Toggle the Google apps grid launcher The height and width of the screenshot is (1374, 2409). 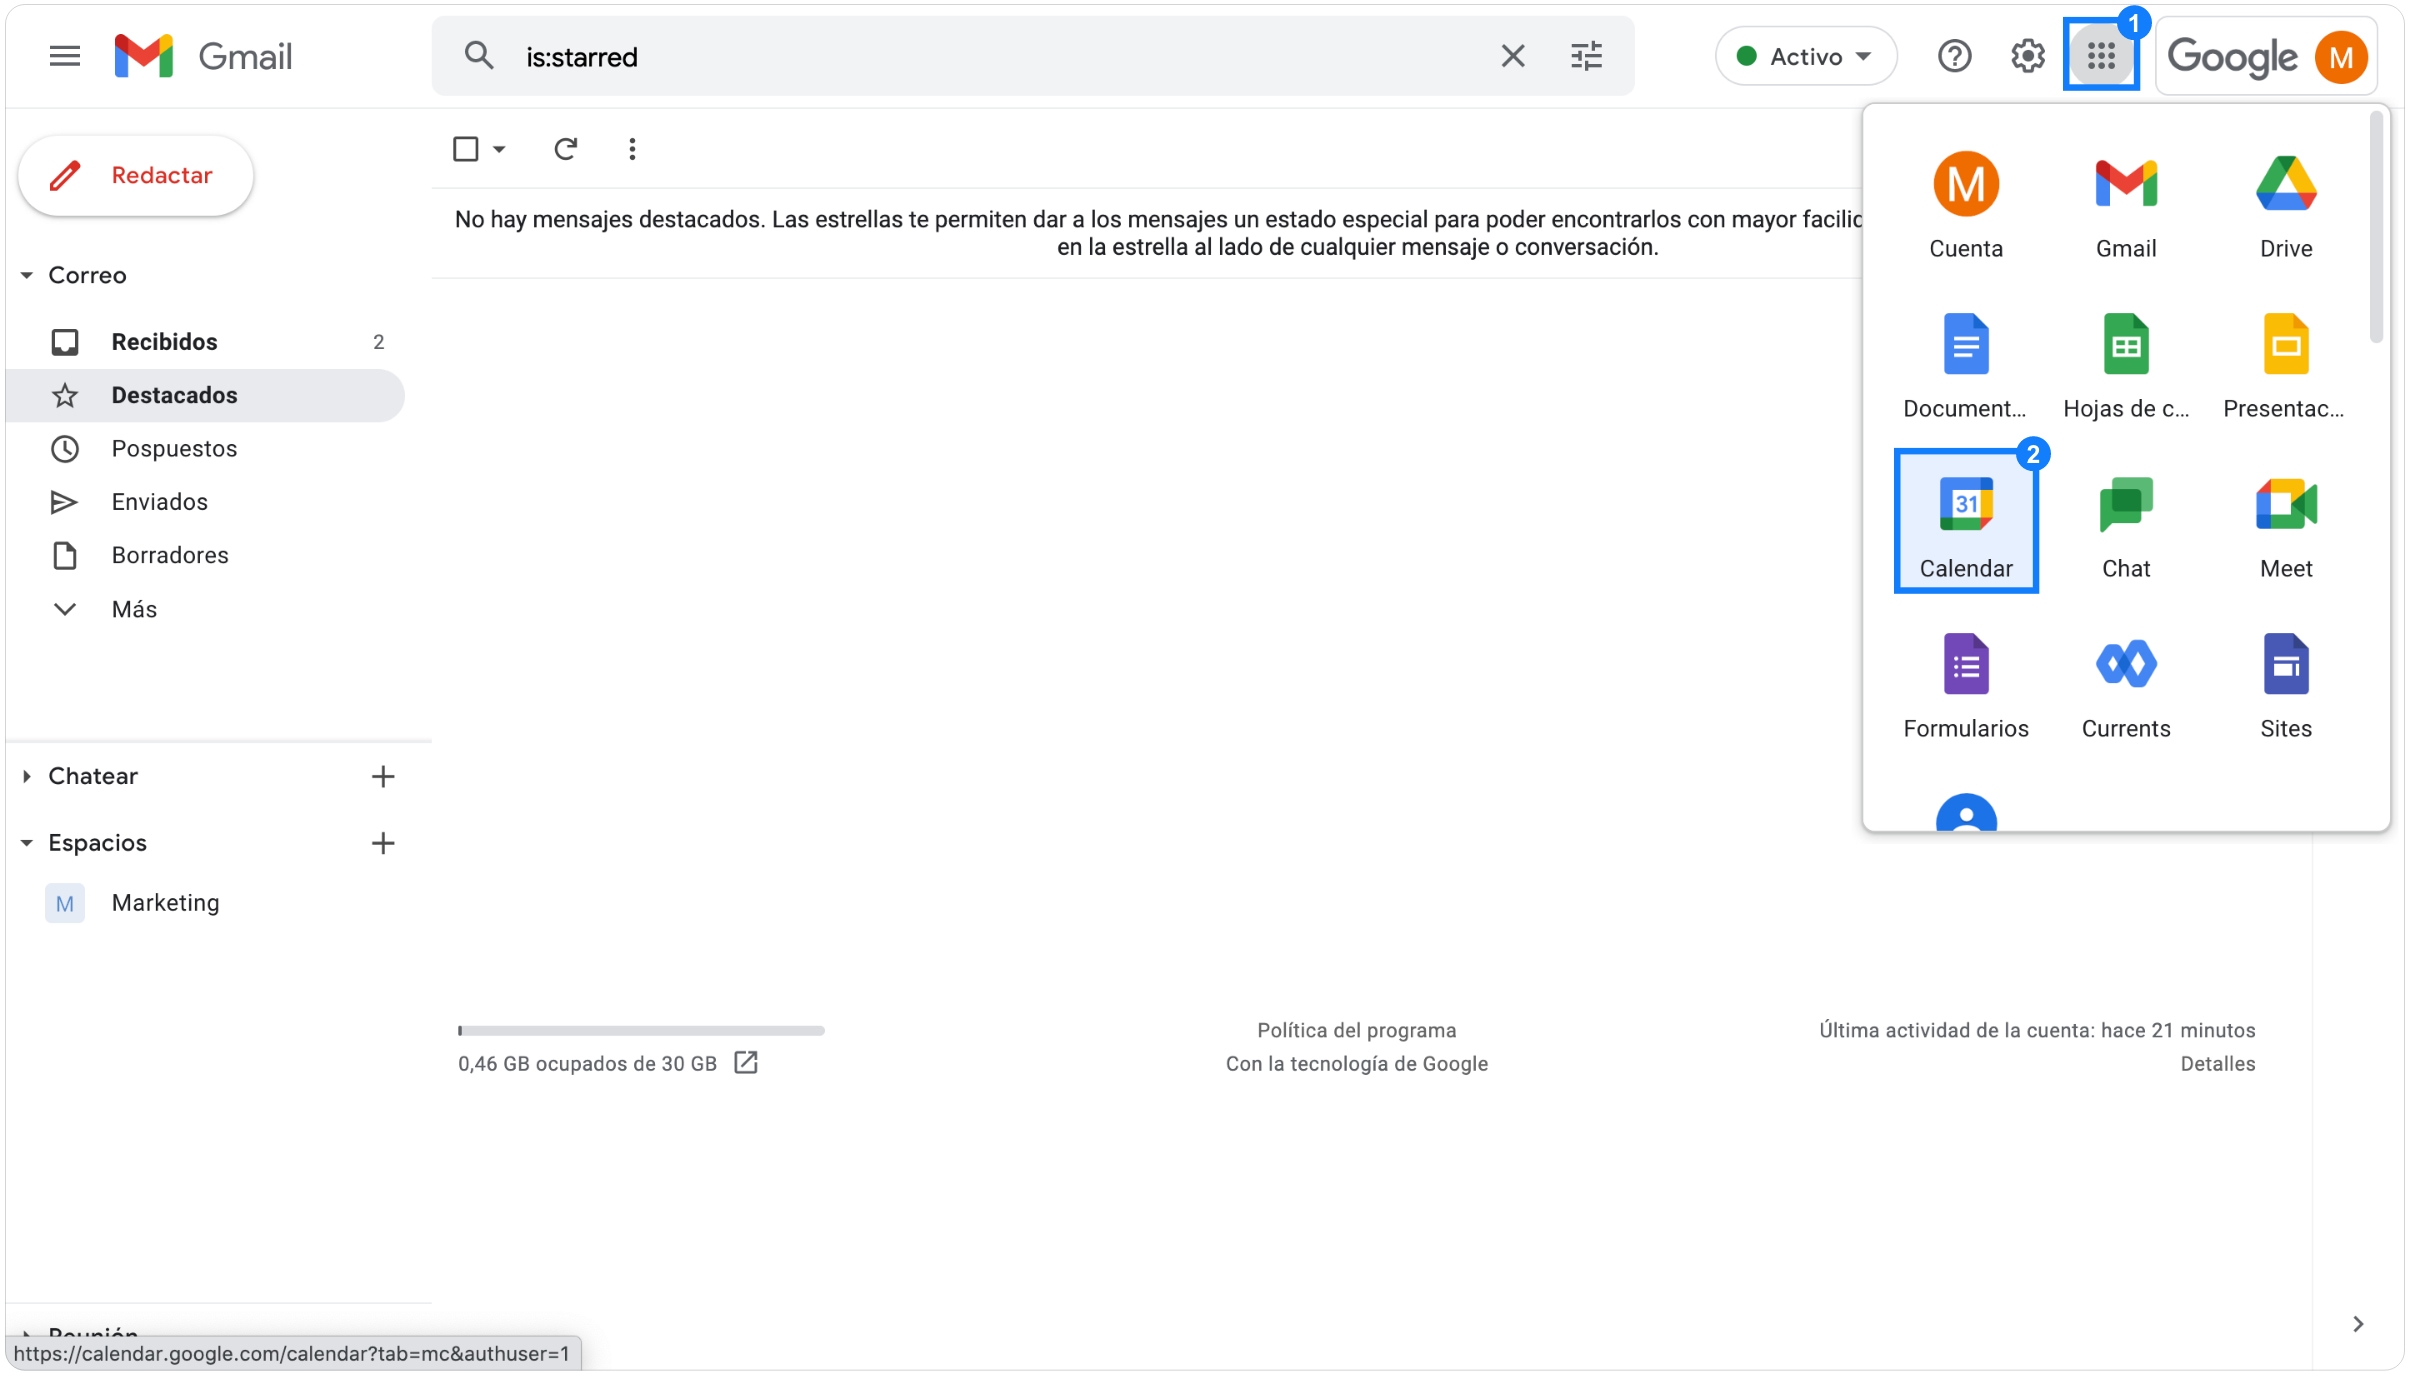[2101, 56]
